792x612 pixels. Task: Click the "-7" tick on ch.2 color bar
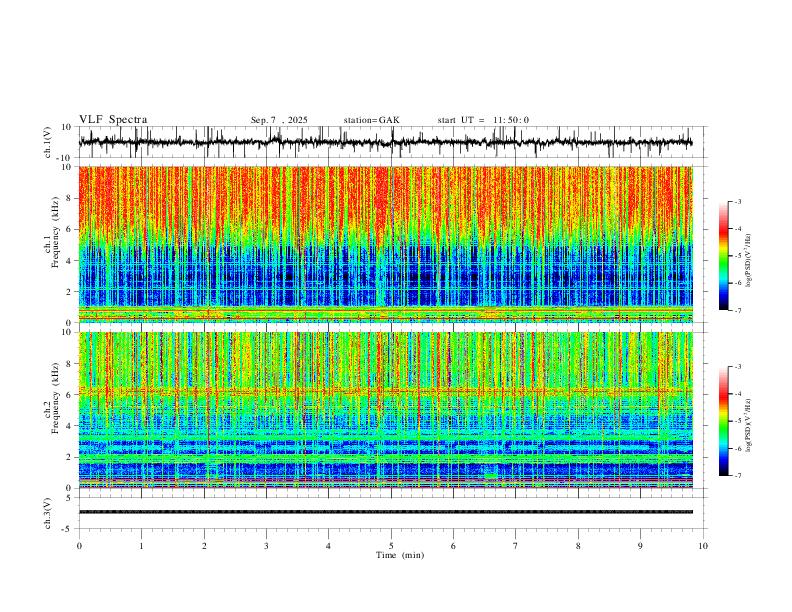coord(737,476)
